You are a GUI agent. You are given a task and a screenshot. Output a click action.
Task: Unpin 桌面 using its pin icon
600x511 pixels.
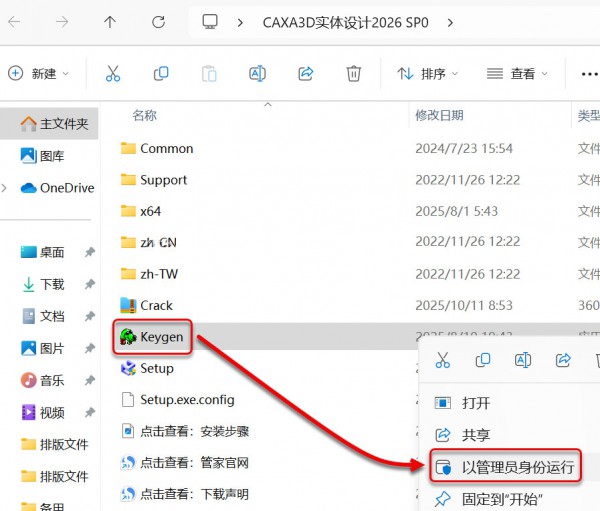(x=90, y=252)
